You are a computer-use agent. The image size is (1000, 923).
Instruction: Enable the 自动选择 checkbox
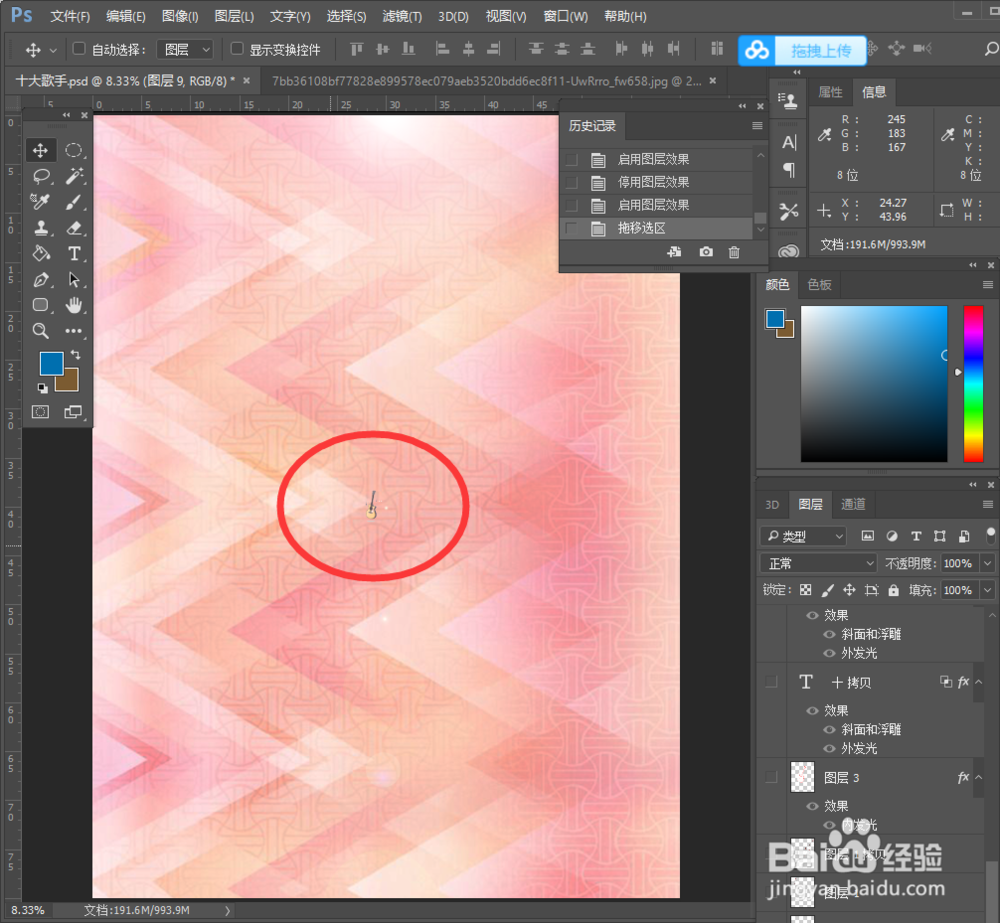click(78, 48)
